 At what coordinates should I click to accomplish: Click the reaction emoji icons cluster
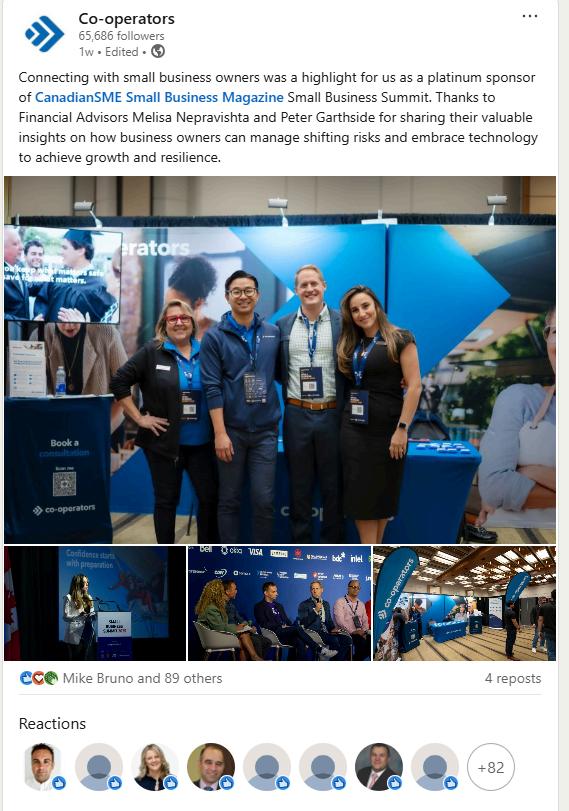[x=39, y=678]
